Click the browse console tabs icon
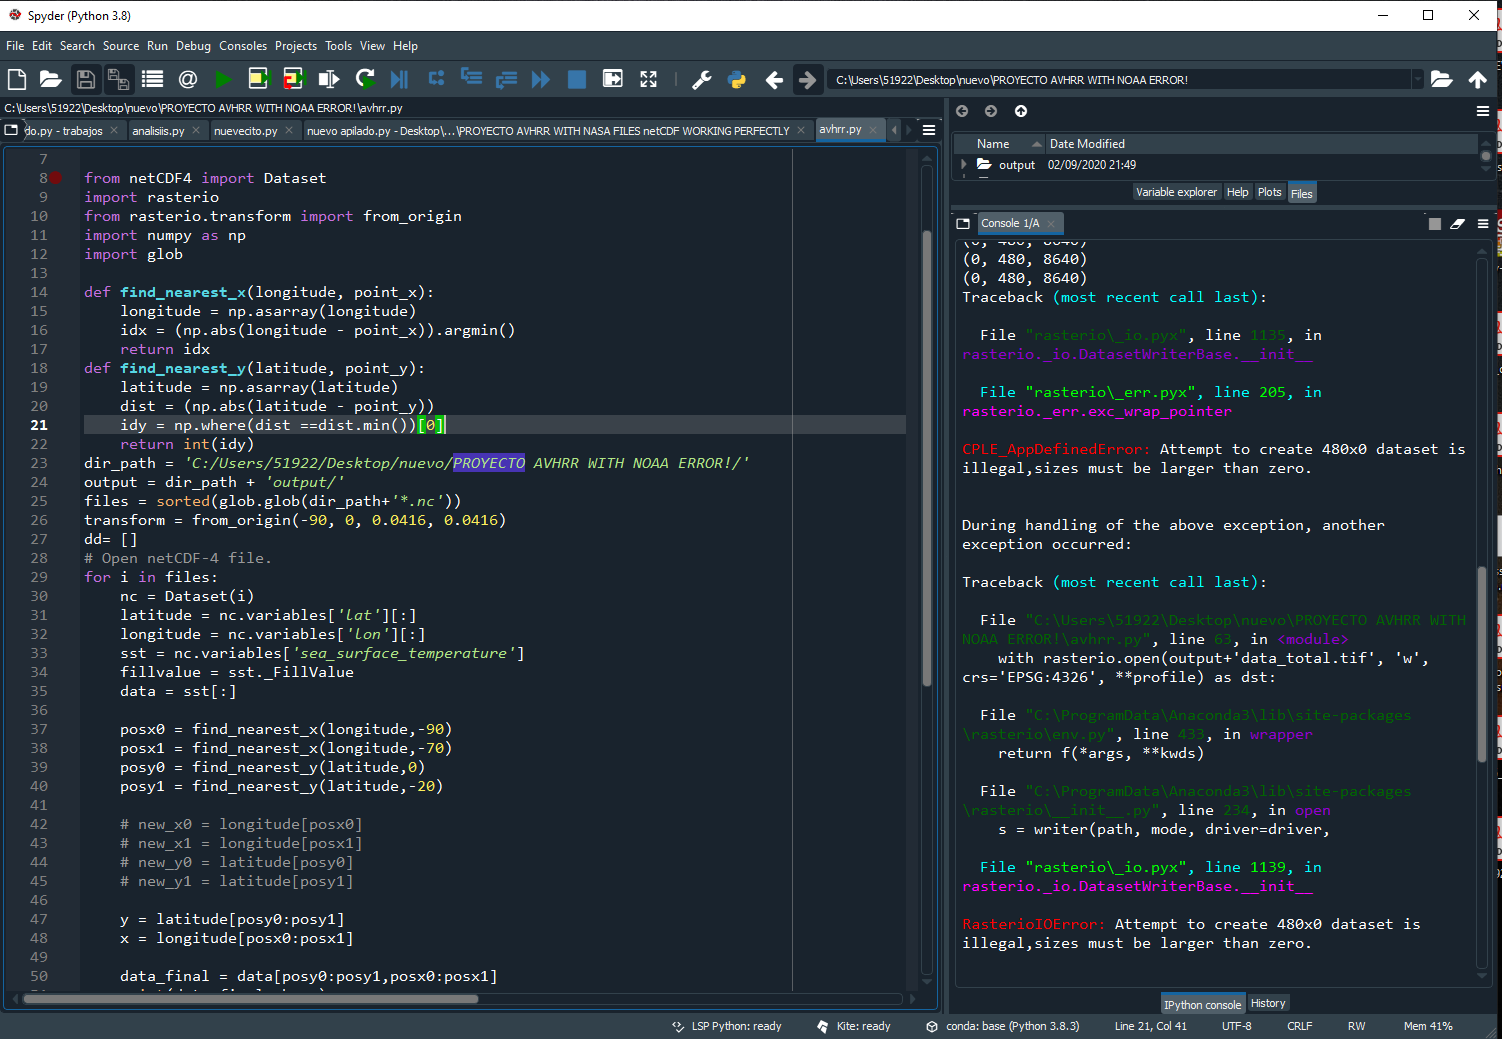Viewport: 1502px width, 1039px height. [x=963, y=224]
